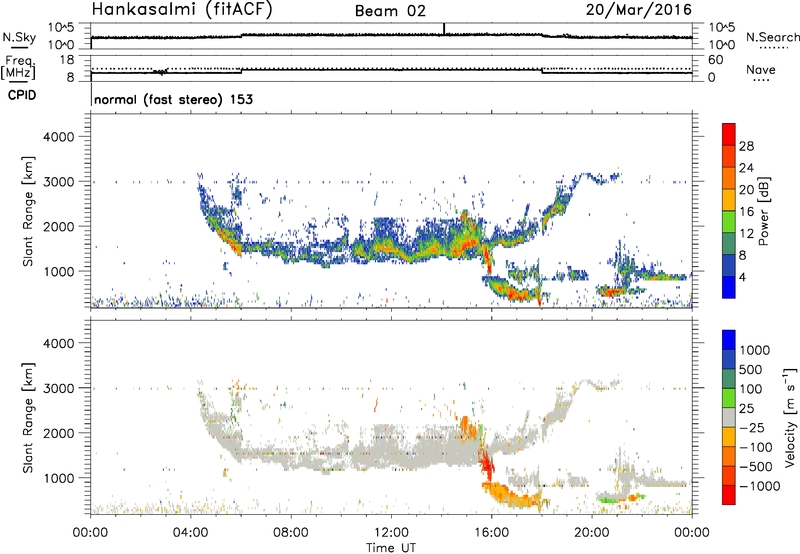This screenshot has height=554, width=800.
Task: Click the -1000 label on the velocity colorbar
Action: [x=760, y=486]
